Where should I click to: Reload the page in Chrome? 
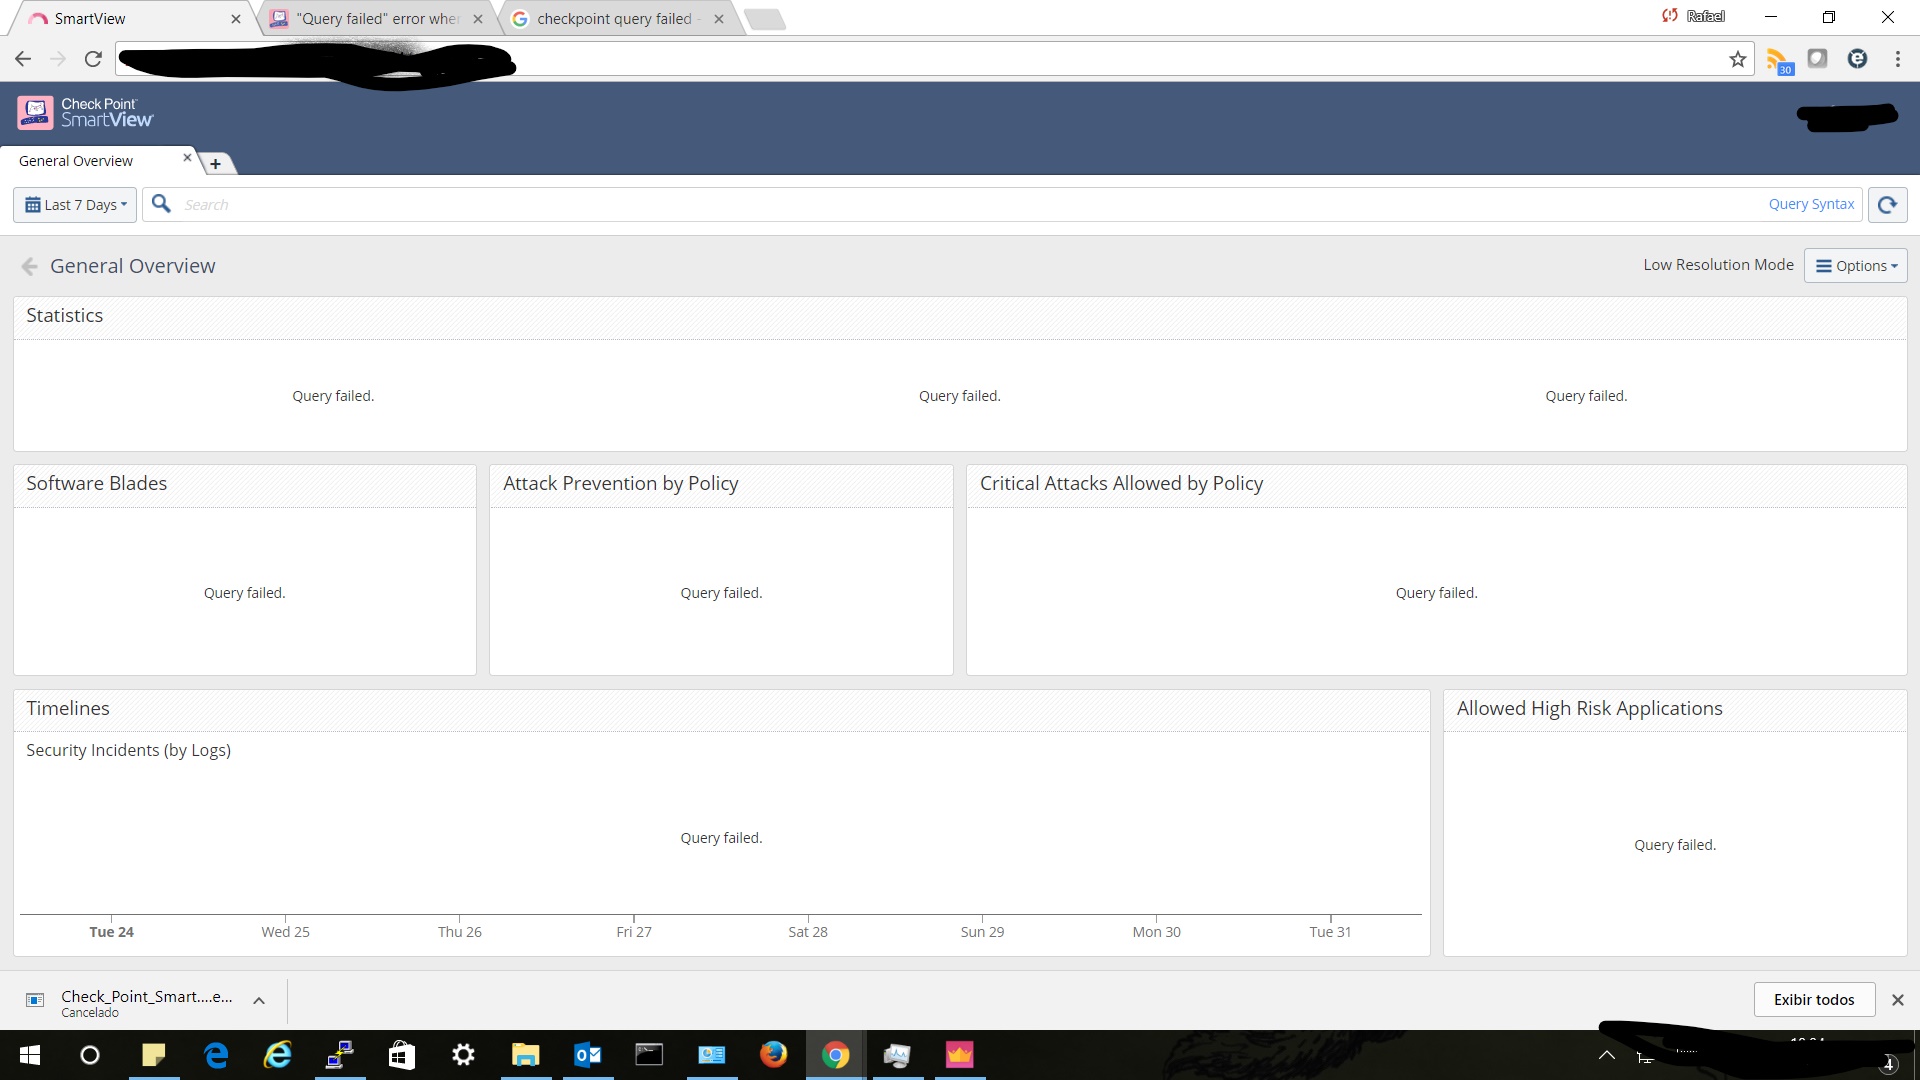tap(93, 59)
